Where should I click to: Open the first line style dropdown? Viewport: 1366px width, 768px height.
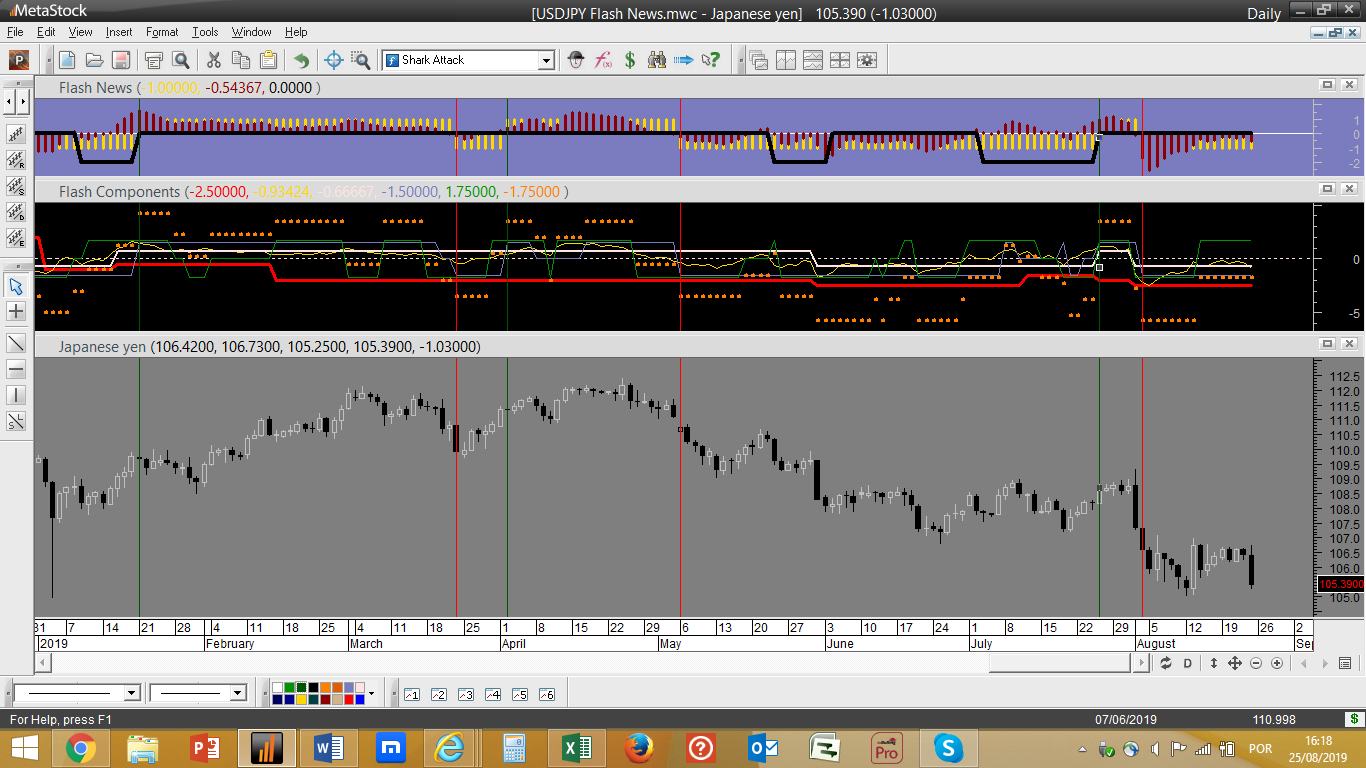coord(131,693)
